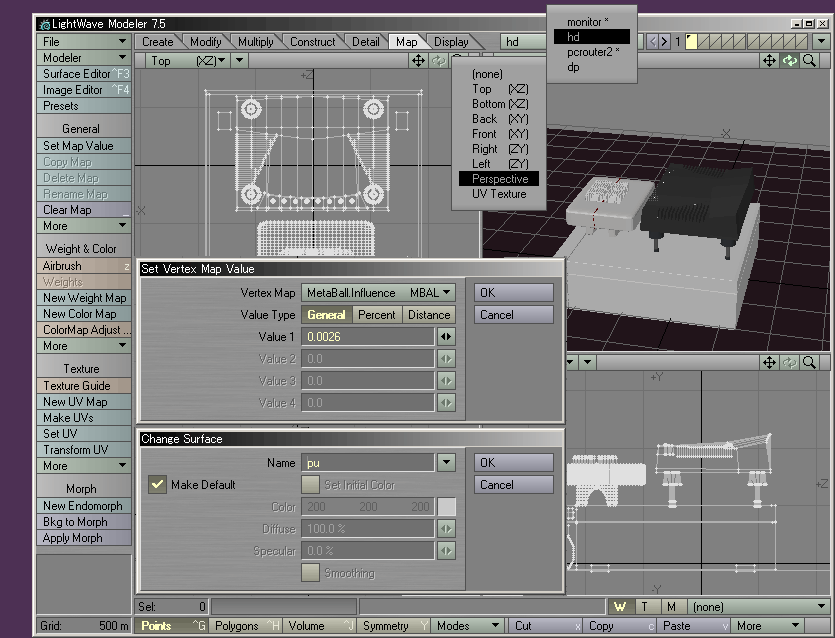Image resolution: width=835 pixels, height=638 pixels.
Task: Click the Zoom icon on the bottom-right viewport
Action: [810, 362]
